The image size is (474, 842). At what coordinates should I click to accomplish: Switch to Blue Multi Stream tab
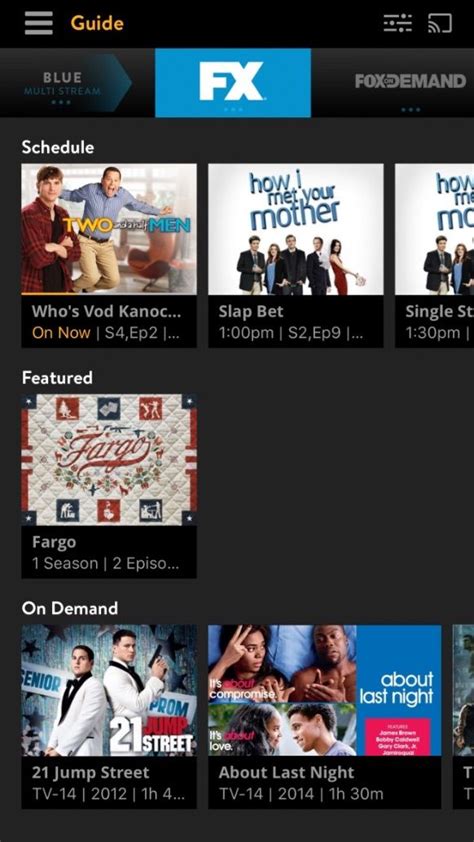coord(62,83)
